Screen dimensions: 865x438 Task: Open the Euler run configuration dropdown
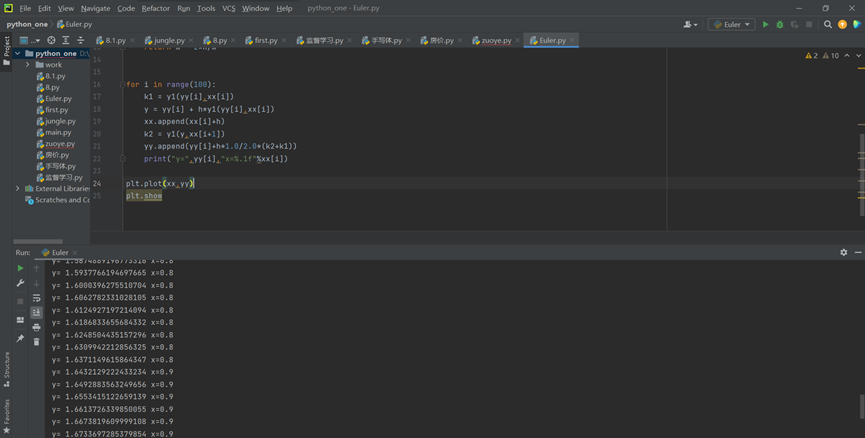coord(731,24)
